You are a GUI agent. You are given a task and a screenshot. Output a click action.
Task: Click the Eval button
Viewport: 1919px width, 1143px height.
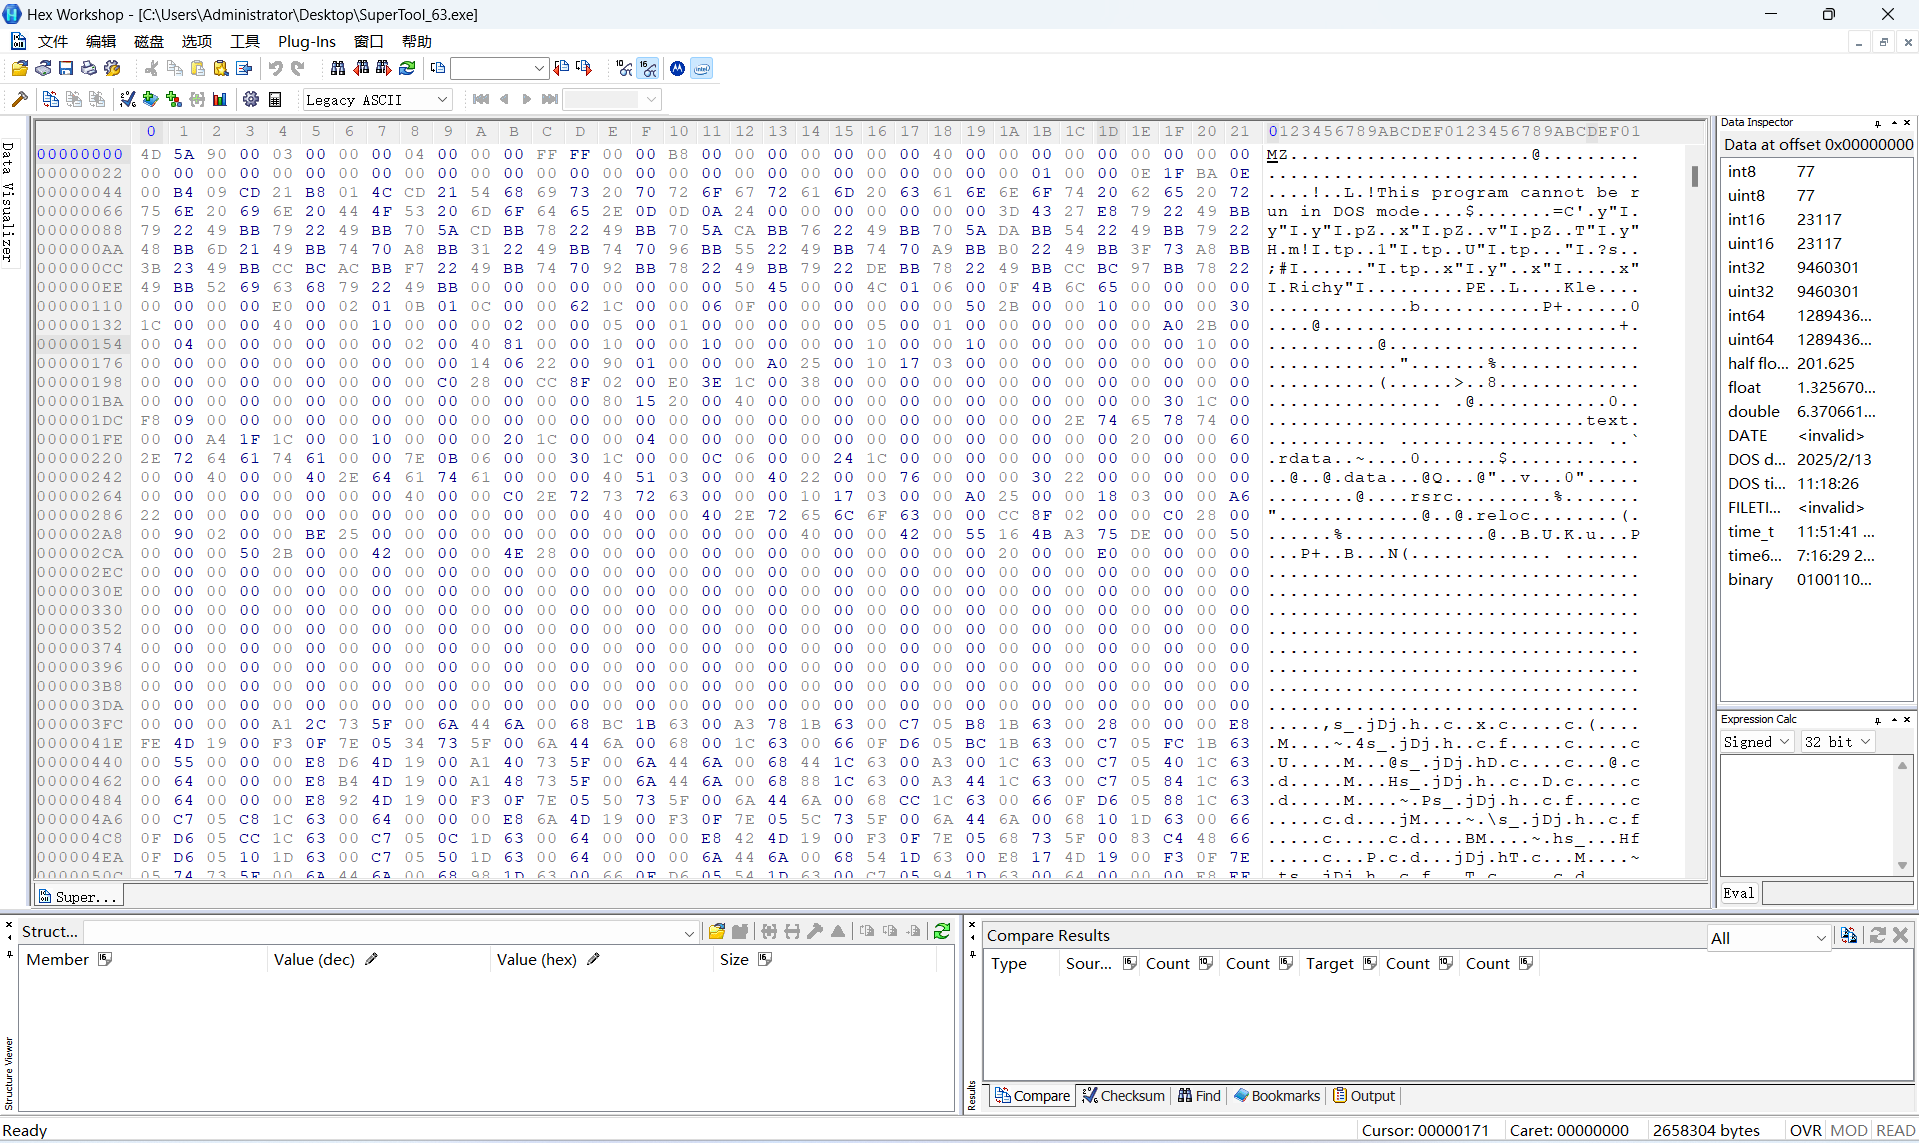point(1738,893)
